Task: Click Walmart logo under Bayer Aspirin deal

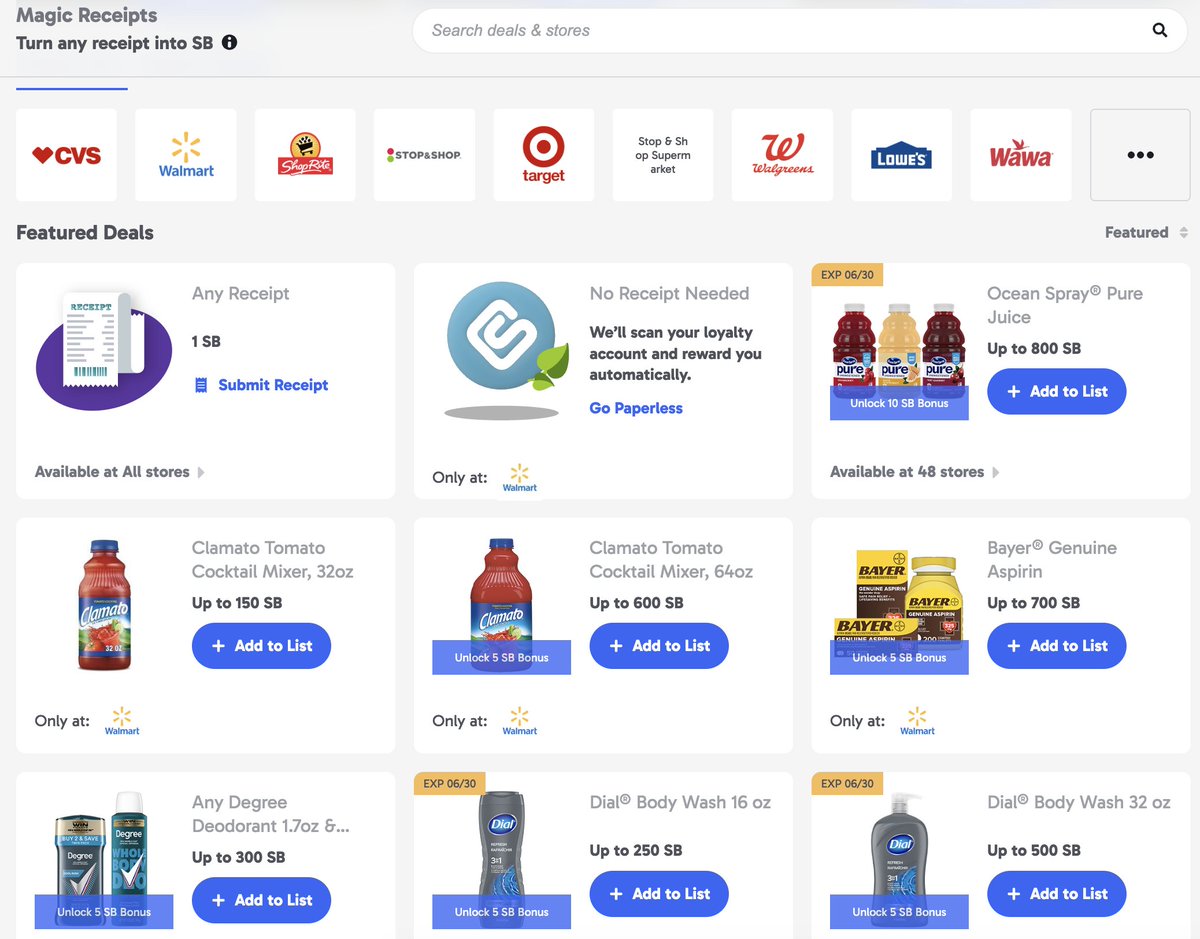Action: [x=917, y=721]
